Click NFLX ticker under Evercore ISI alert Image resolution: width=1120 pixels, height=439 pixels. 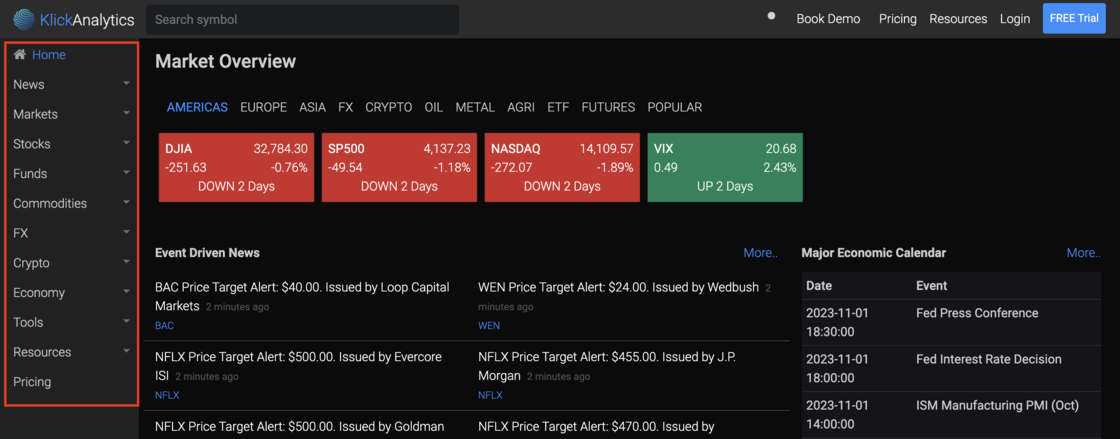tap(167, 395)
